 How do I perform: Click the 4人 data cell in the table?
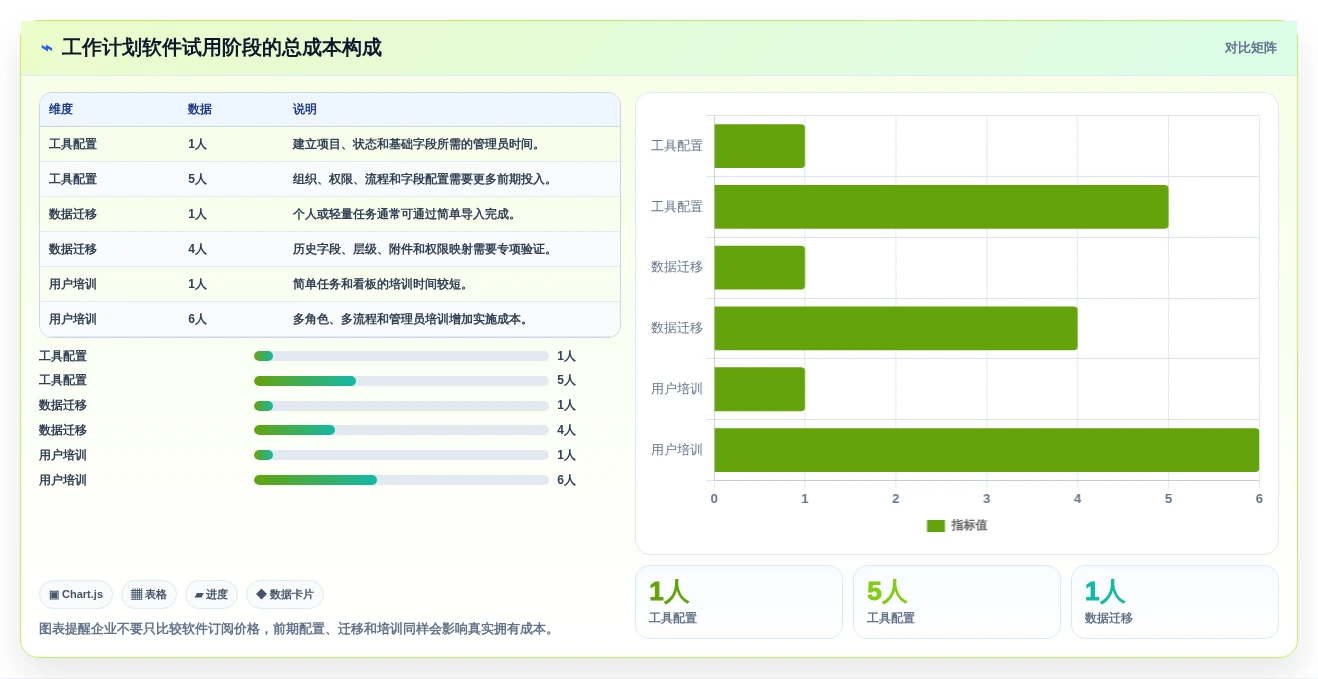pyautogui.click(x=198, y=250)
